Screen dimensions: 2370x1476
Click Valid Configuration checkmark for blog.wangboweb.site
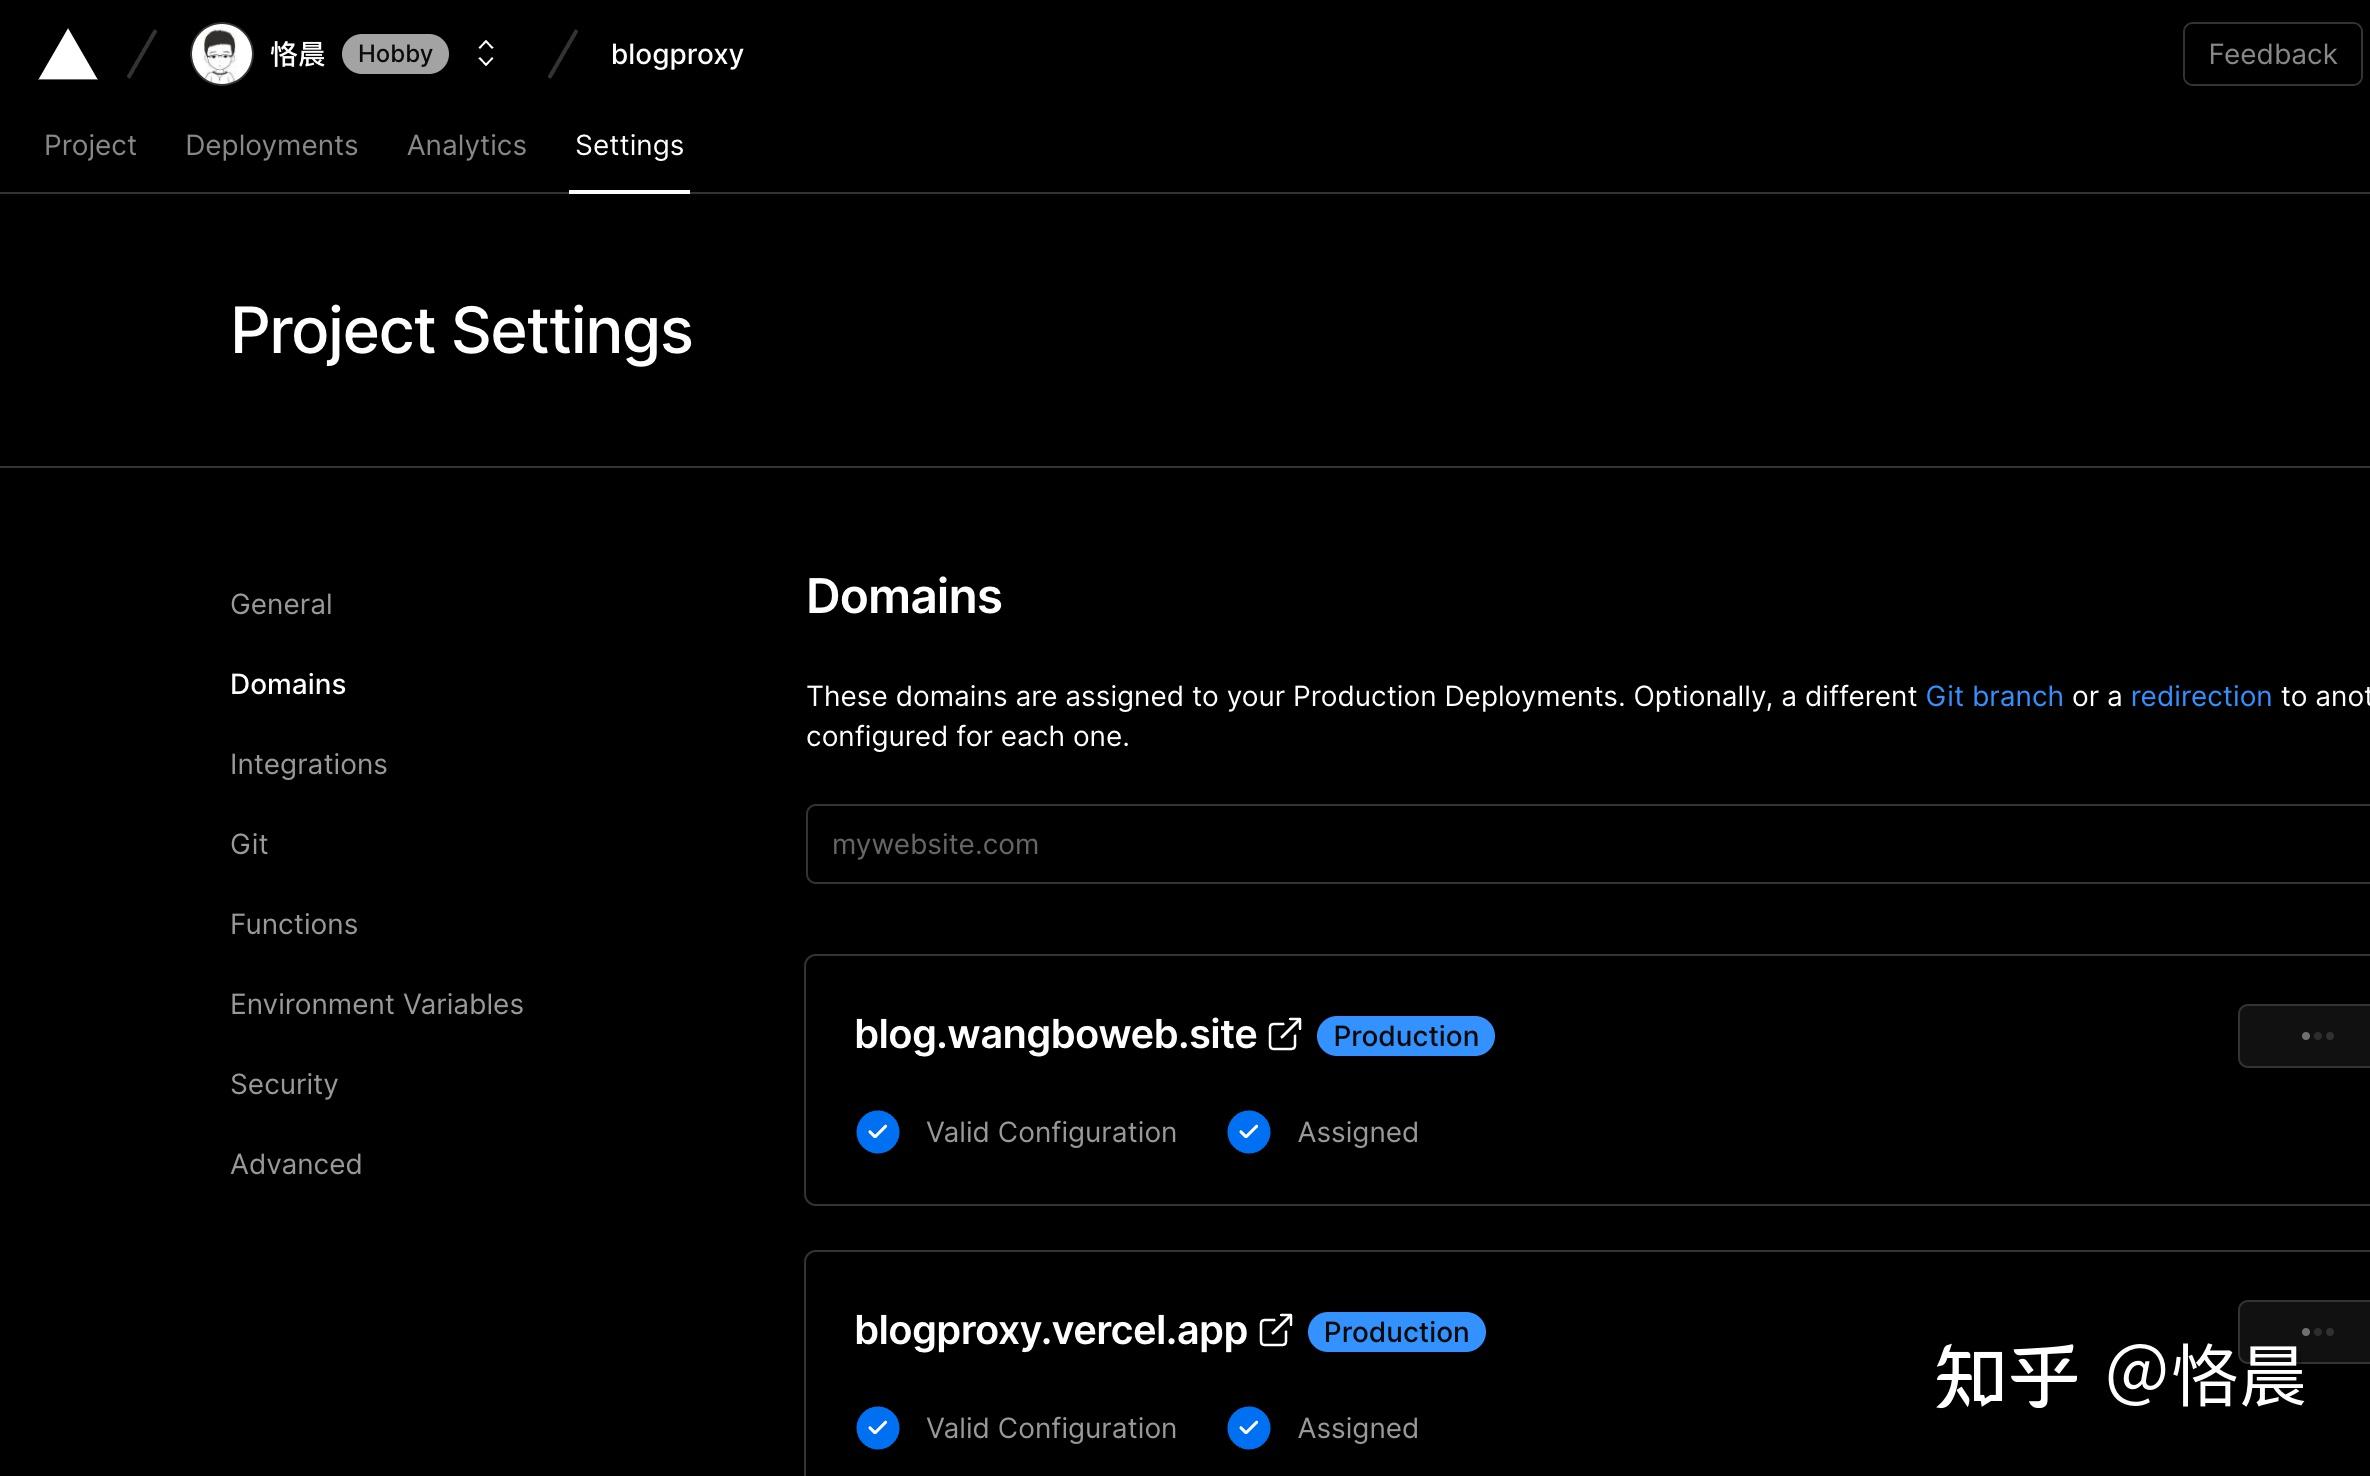pos(877,1132)
